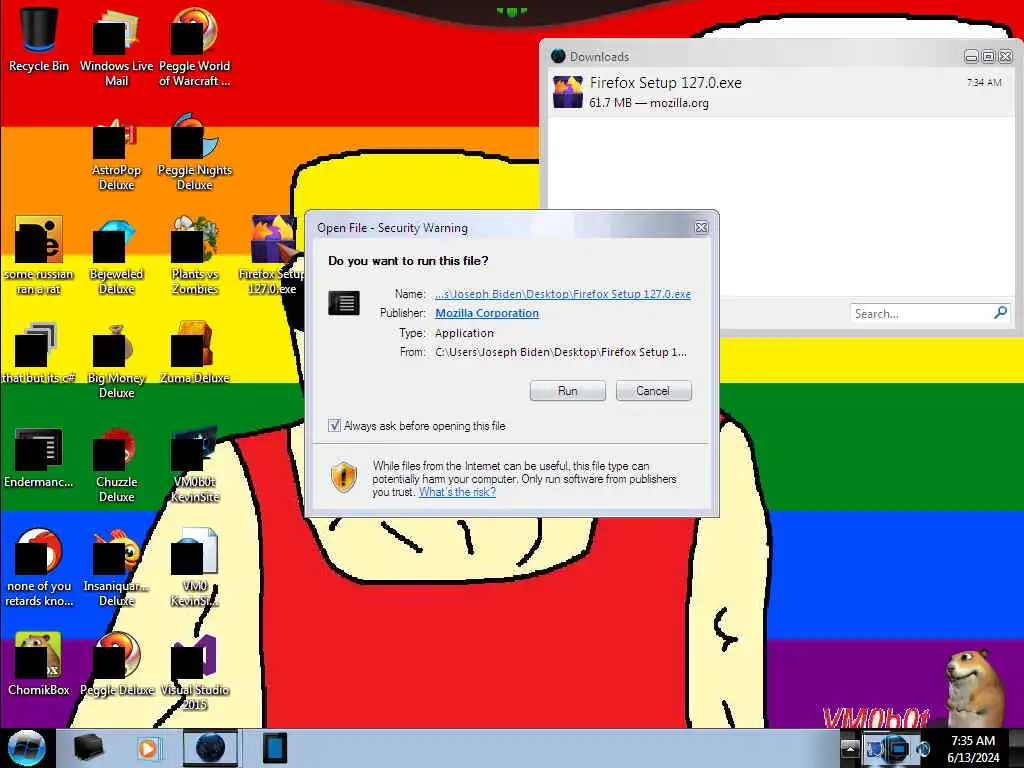Select the Zuma Deluxe desktop icon
The height and width of the screenshot is (768, 1024).
tap(194, 353)
